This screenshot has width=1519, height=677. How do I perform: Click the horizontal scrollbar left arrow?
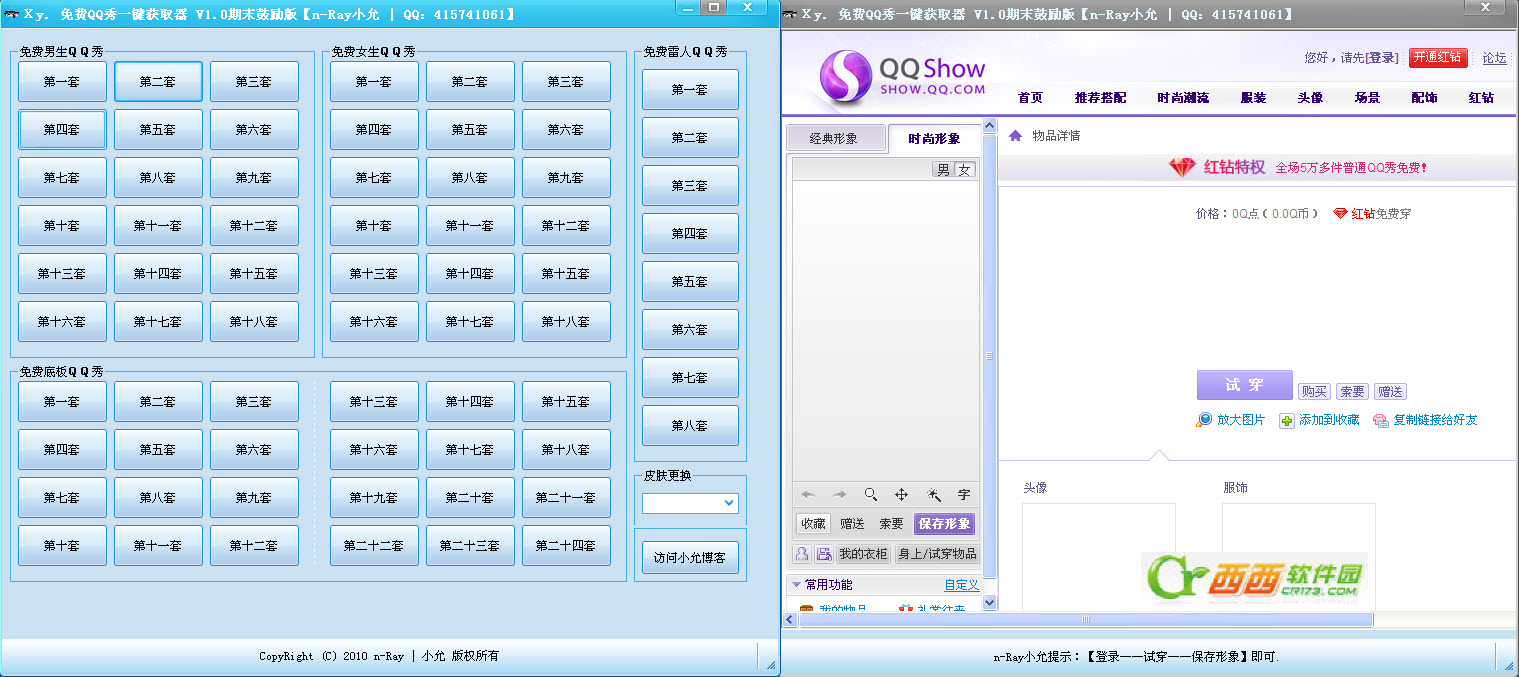pos(790,620)
